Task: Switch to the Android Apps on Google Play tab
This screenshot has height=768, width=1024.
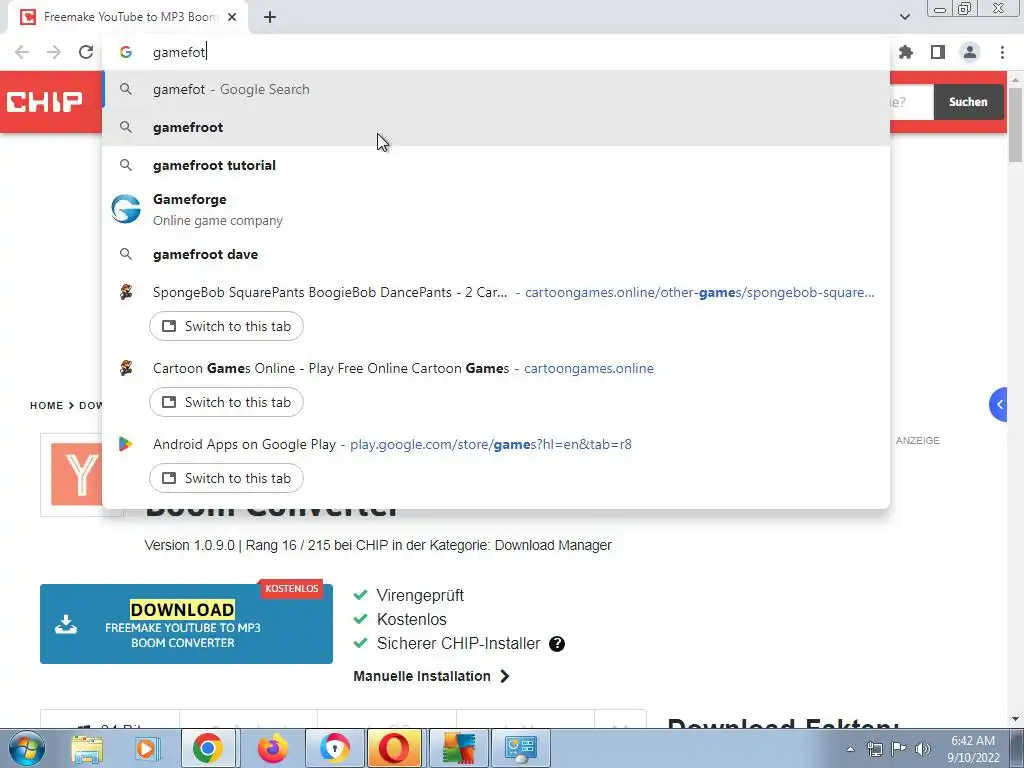Action: pos(226,477)
